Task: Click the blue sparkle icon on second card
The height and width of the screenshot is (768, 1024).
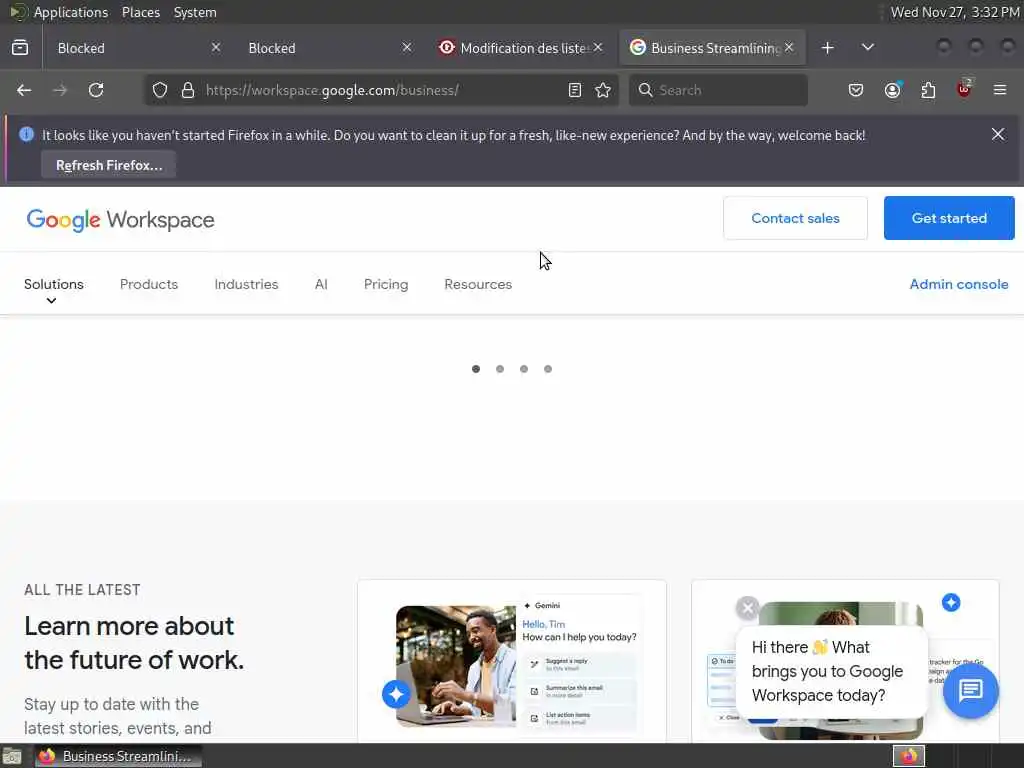Action: (x=951, y=602)
